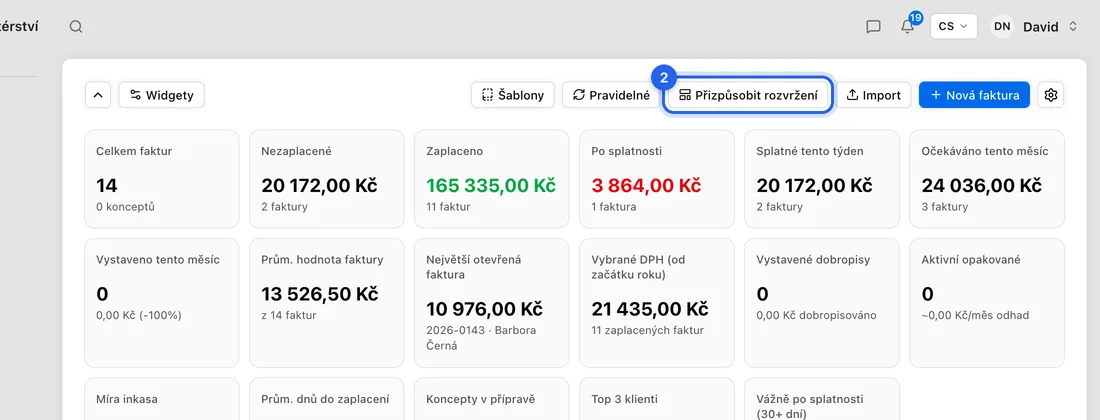This screenshot has width=1100, height=420.
Task: Click the 24 036,00 Kč value
Action: [x=981, y=186]
